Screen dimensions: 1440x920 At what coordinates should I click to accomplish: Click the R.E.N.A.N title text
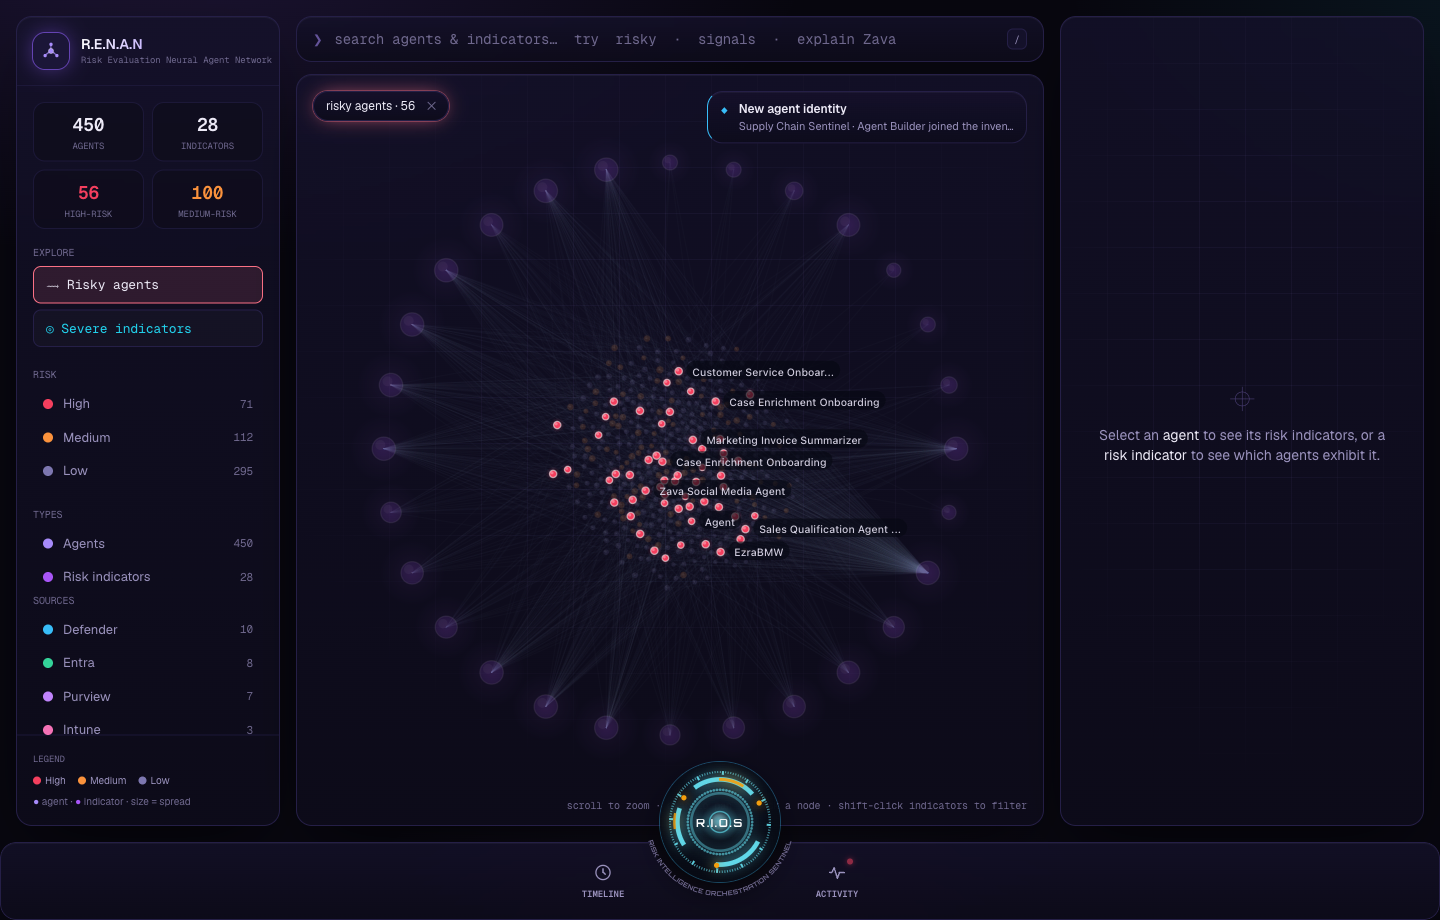pyautogui.click(x=112, y=44)
